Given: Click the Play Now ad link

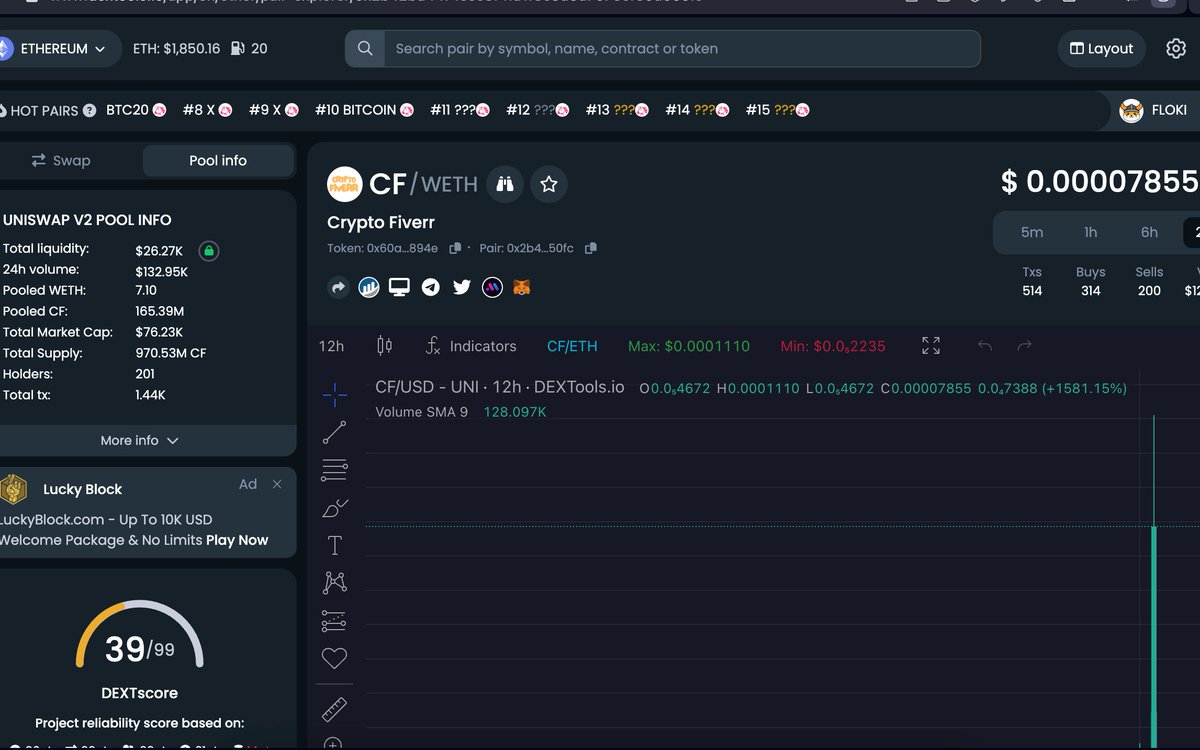Looking at the screenshot, I should pos(237,540).
